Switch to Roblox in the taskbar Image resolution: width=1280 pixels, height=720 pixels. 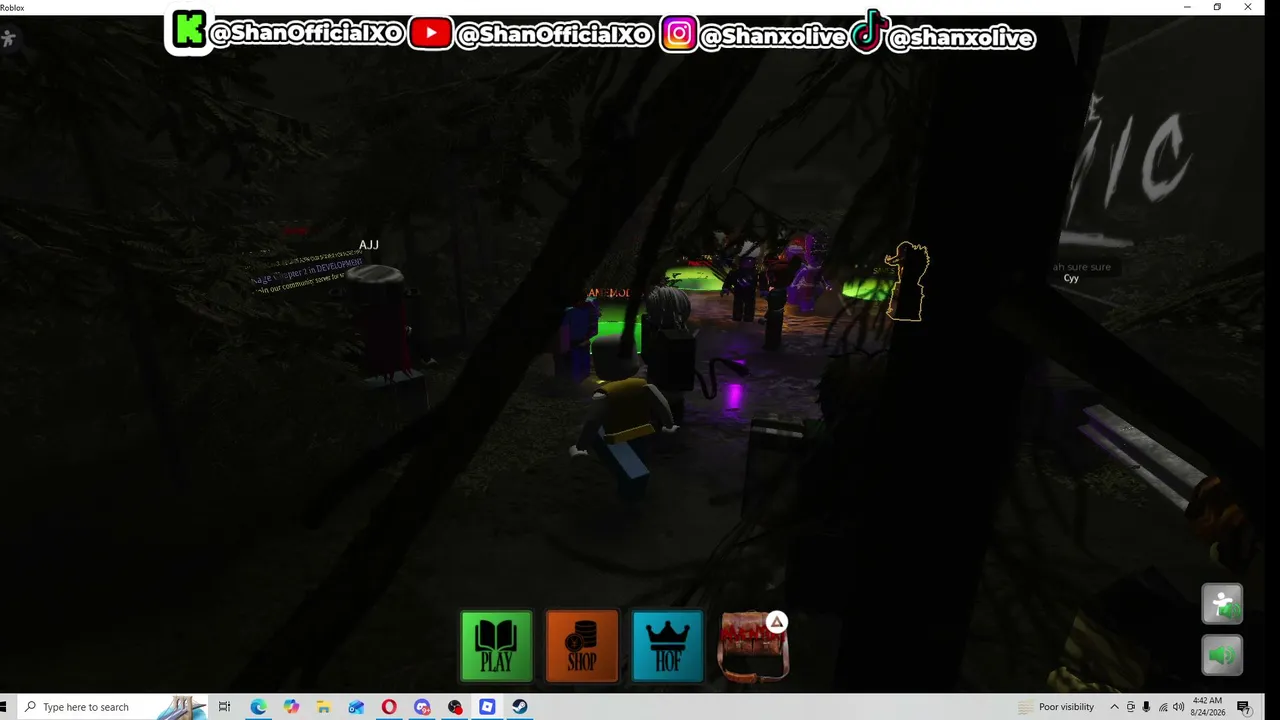click(487, 707)
